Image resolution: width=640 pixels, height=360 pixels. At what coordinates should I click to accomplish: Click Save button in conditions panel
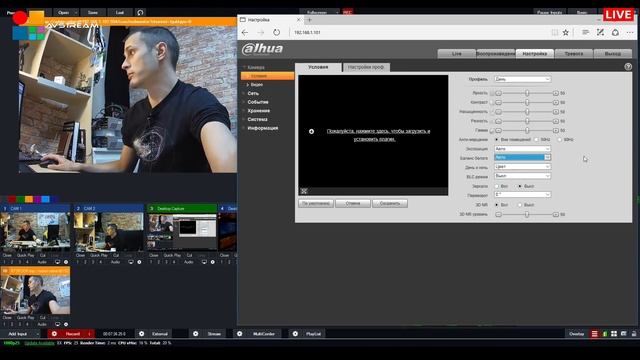coord(390,203)
